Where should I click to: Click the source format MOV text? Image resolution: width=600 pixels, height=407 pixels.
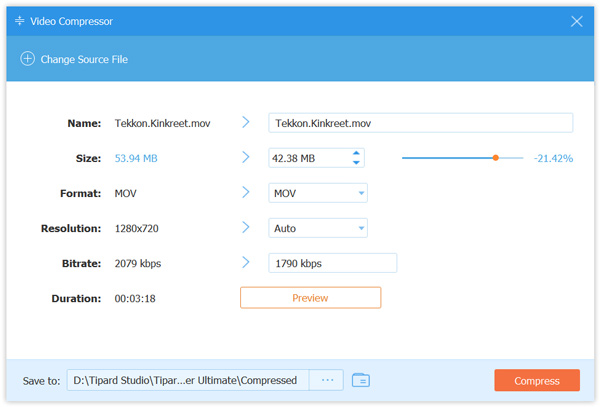tap(126, 193)
